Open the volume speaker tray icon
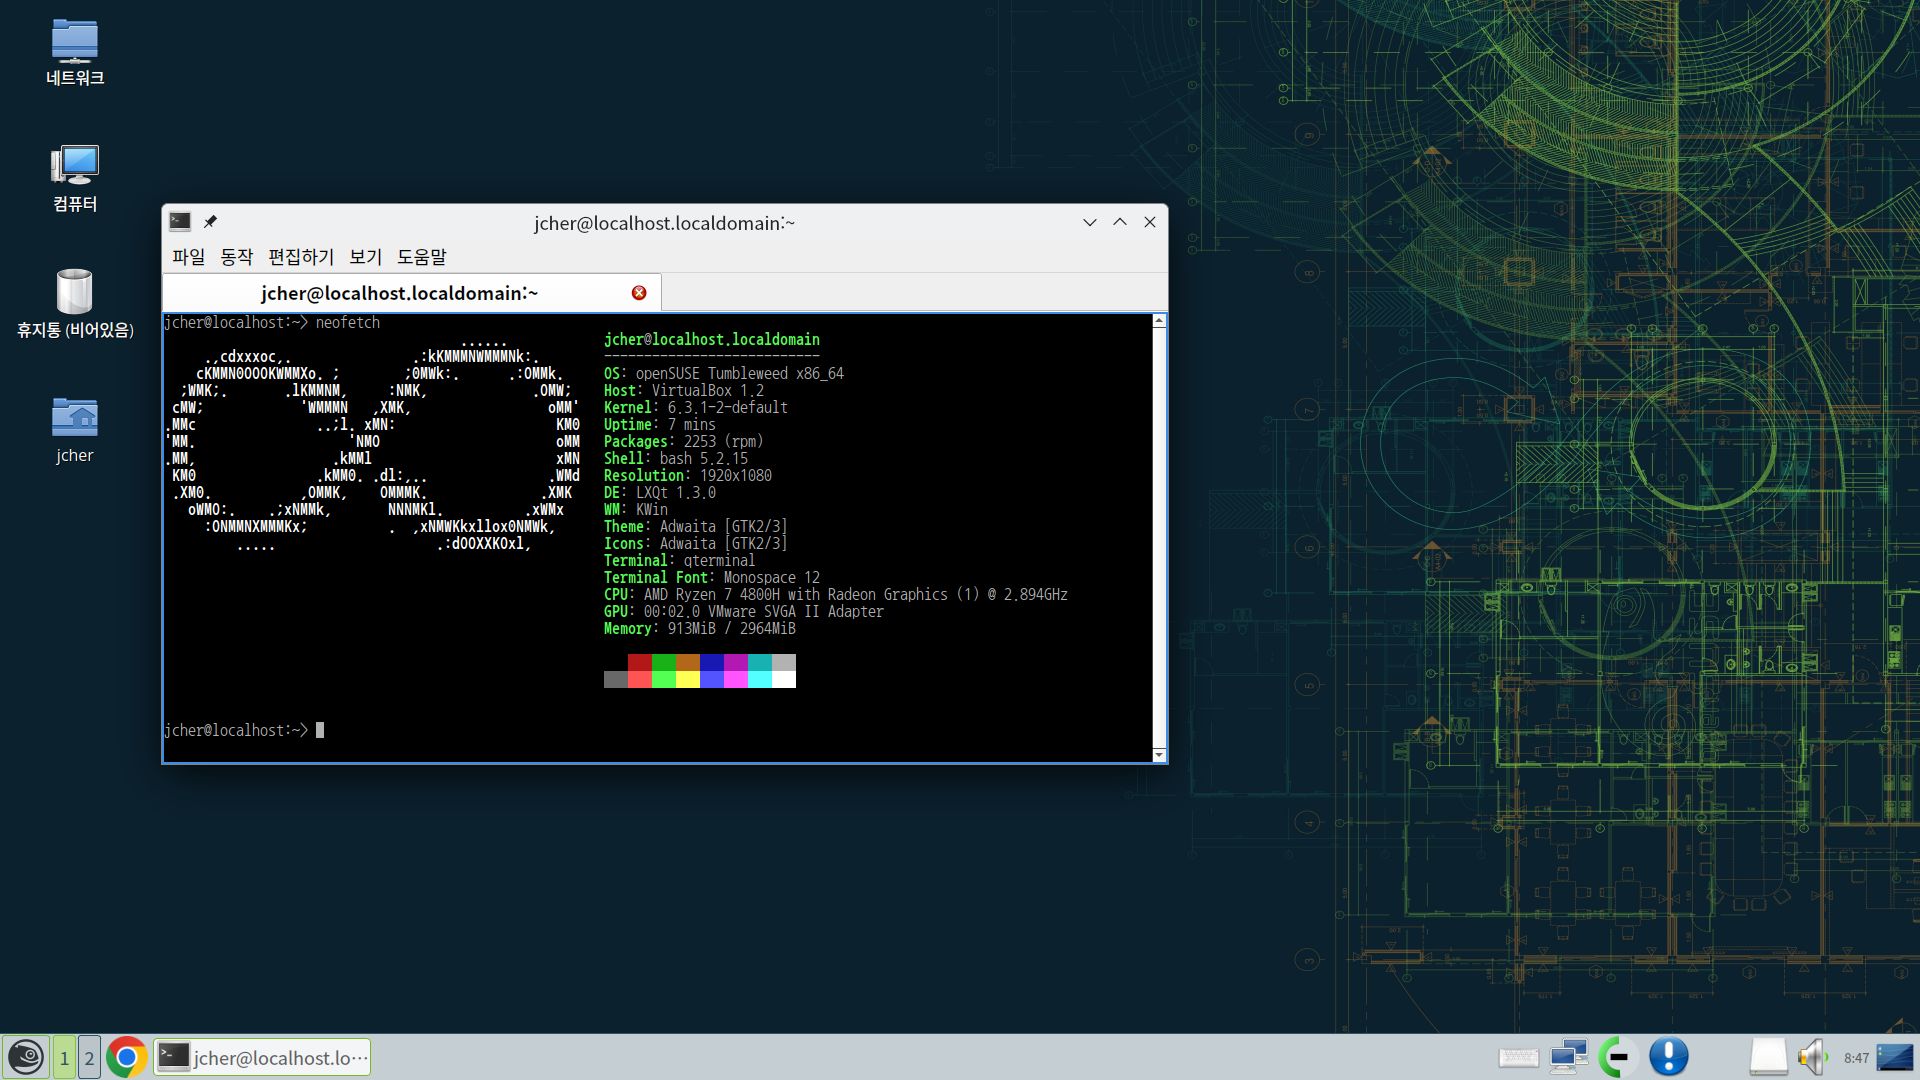The image size is (1920, 1080). 1812,1057
